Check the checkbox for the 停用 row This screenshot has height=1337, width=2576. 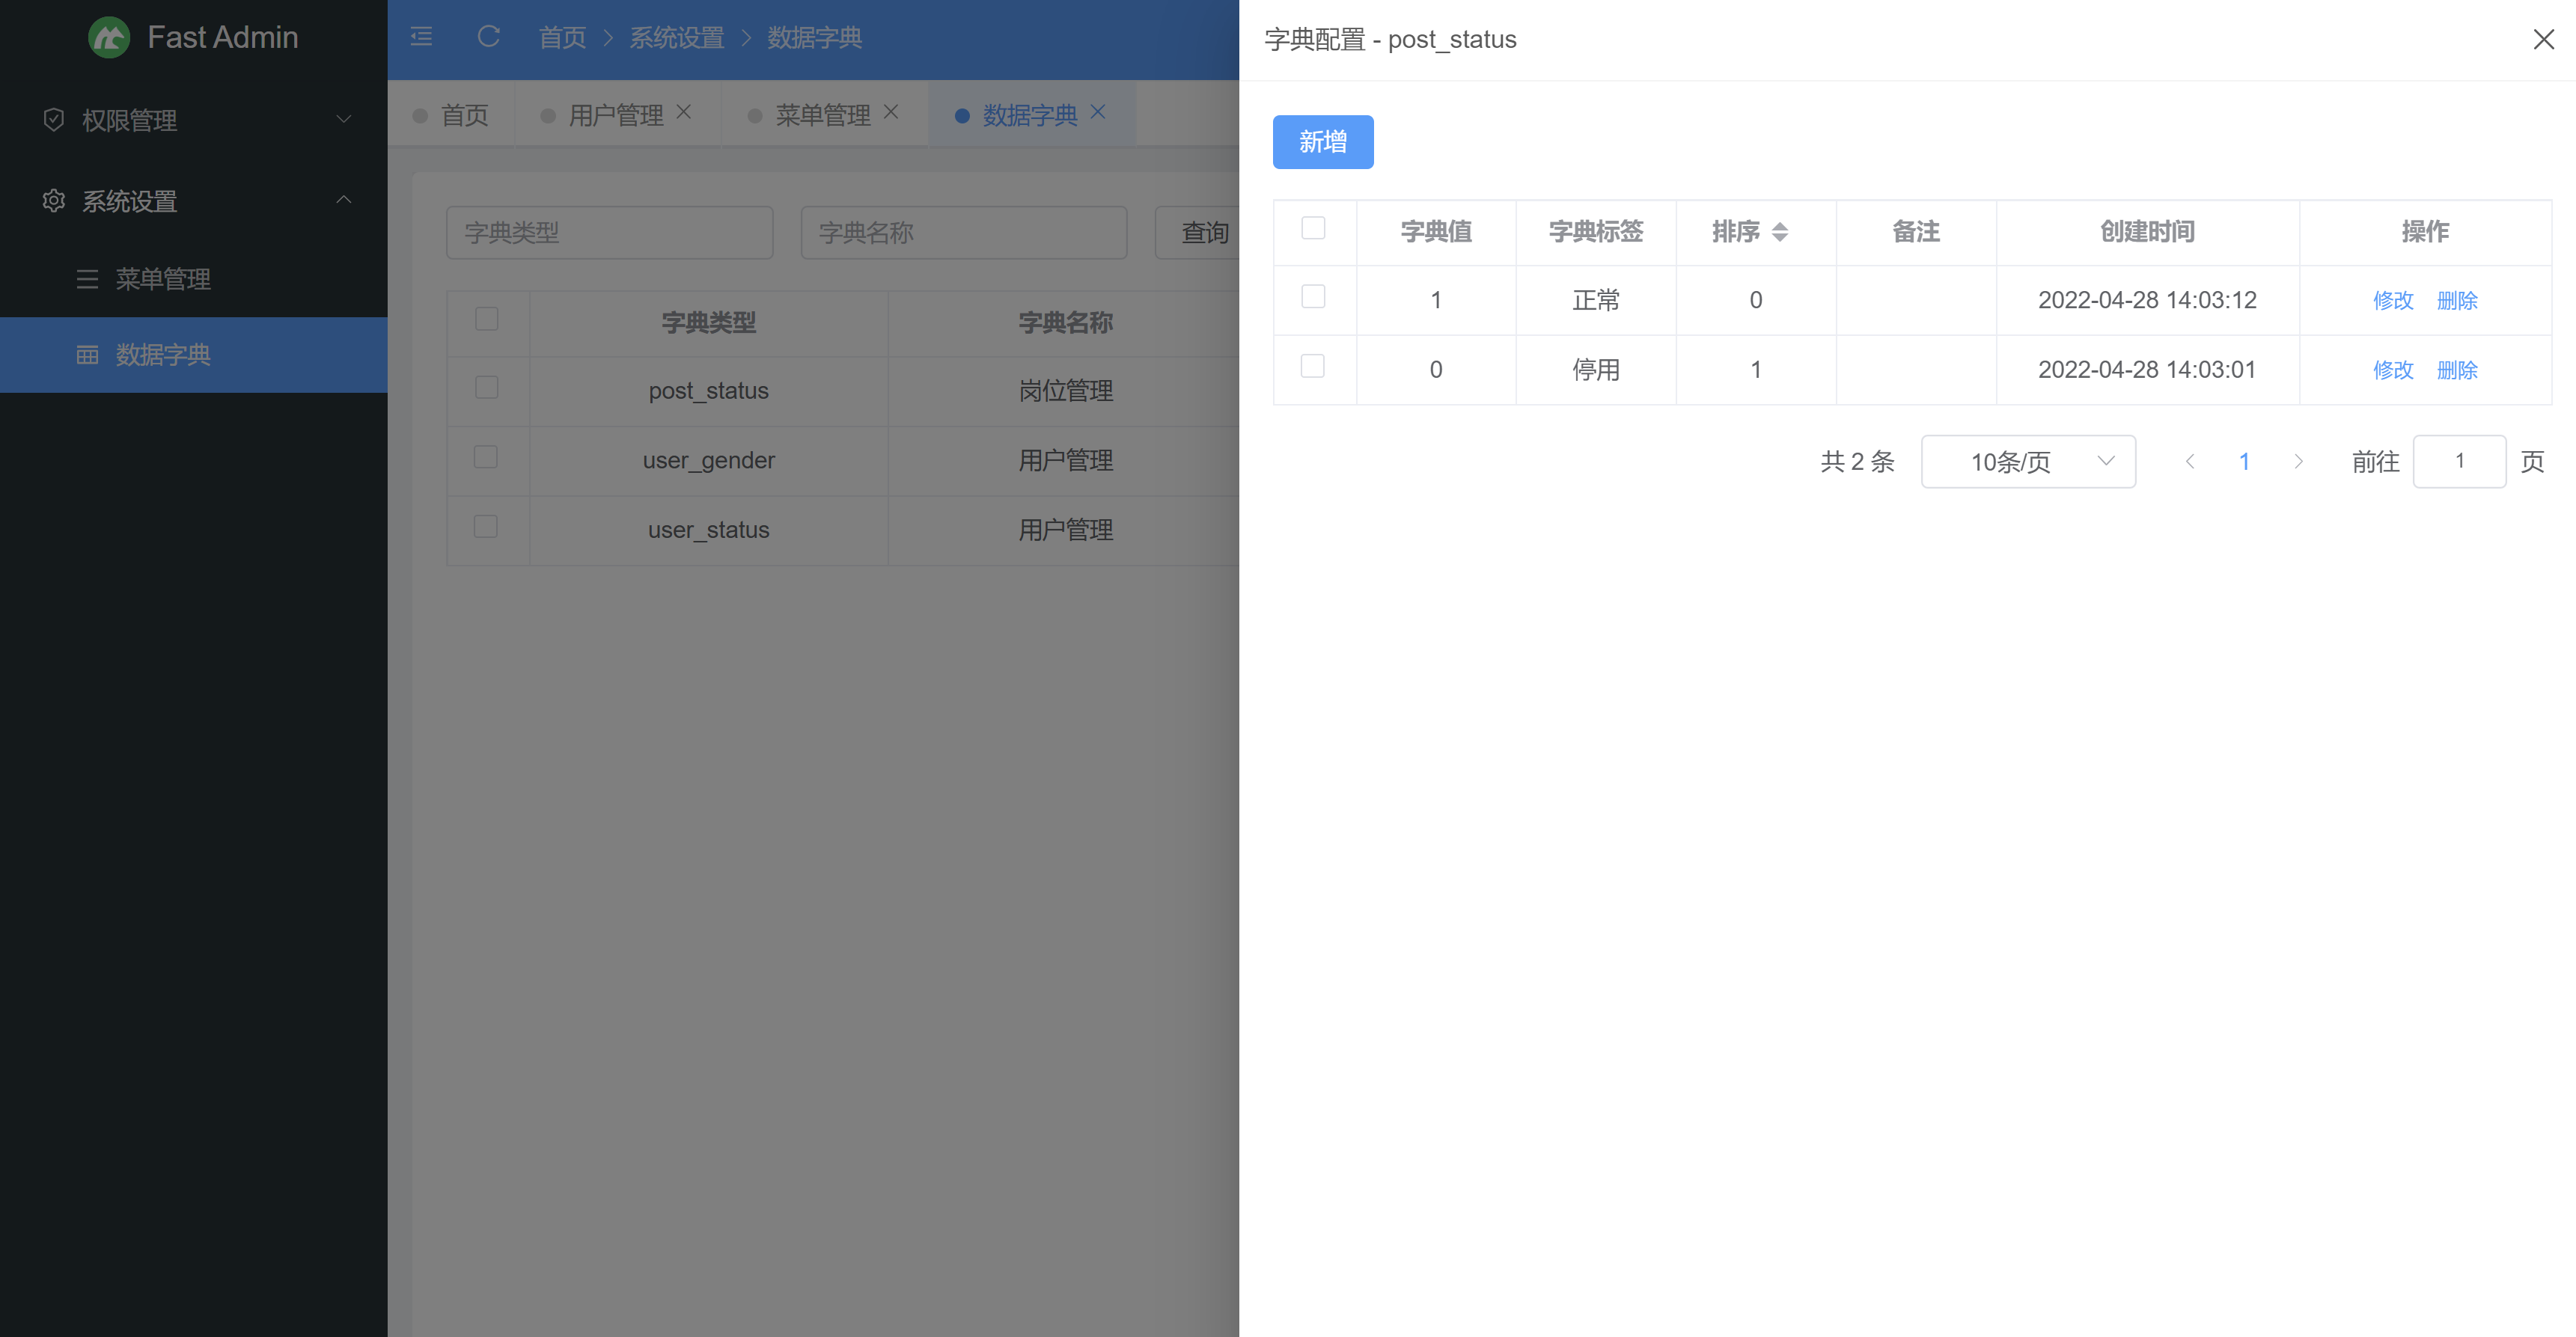click(x=1313, y=367)
